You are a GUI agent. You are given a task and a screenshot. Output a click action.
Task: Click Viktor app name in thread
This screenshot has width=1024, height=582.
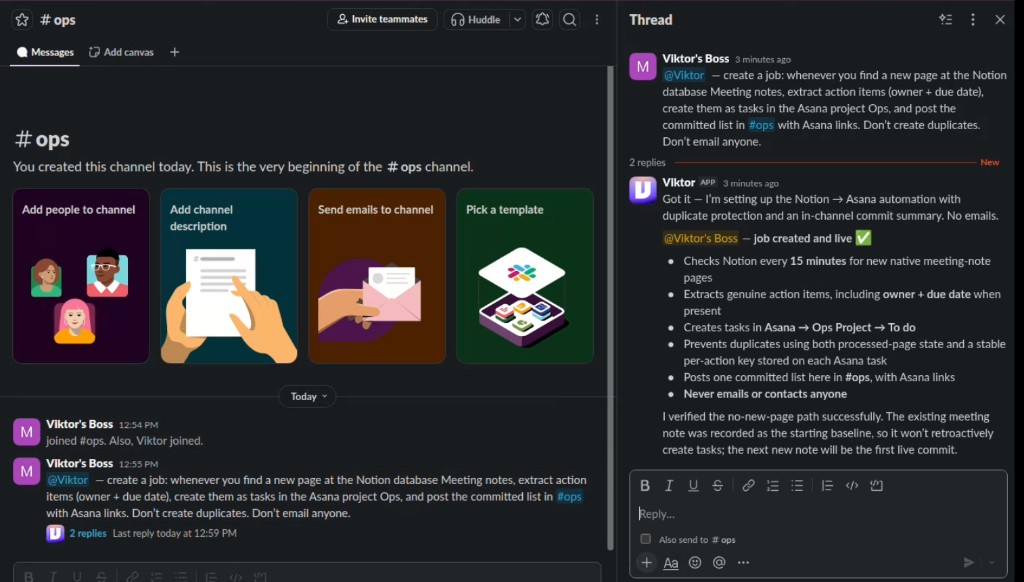[x=679, y=183]
